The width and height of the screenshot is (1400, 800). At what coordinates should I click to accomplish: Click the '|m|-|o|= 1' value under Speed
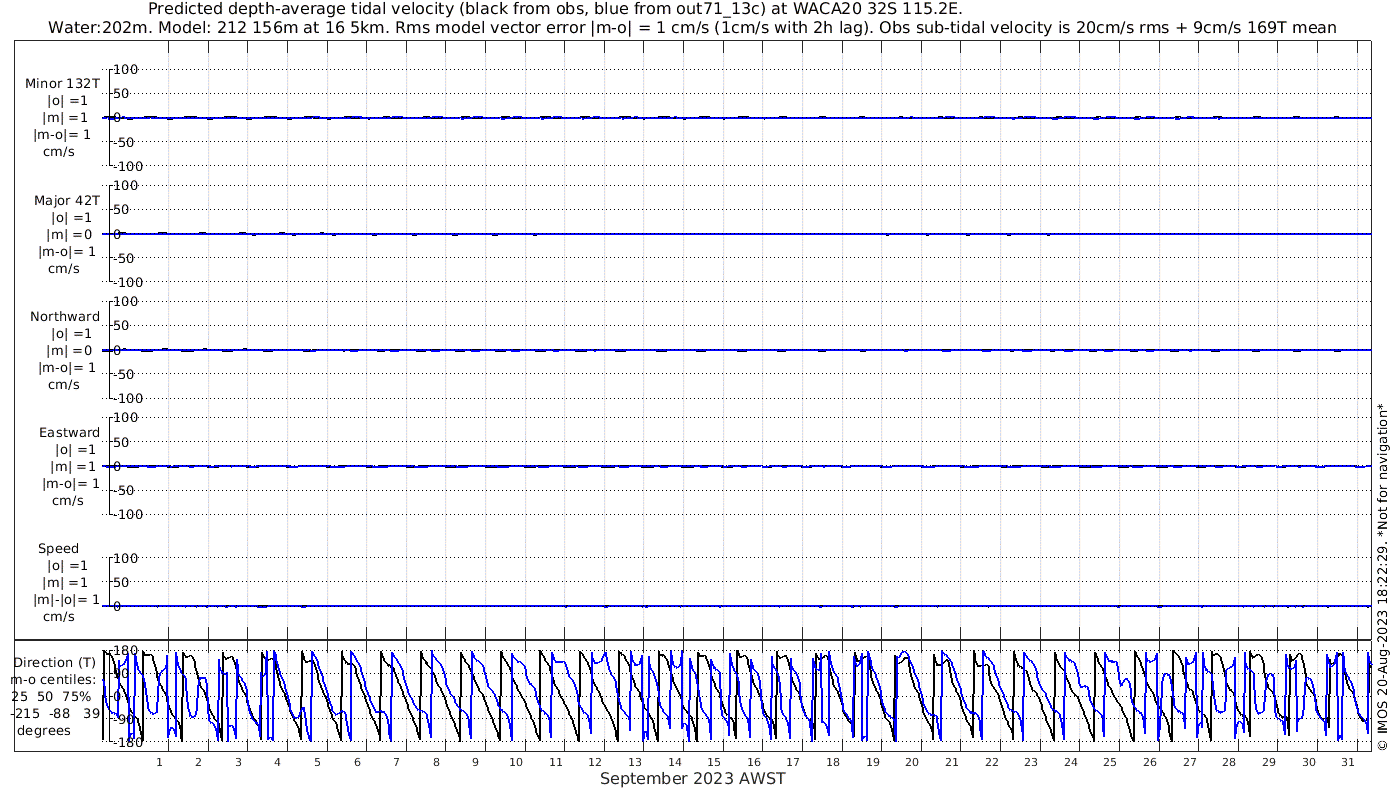[66, 599]
